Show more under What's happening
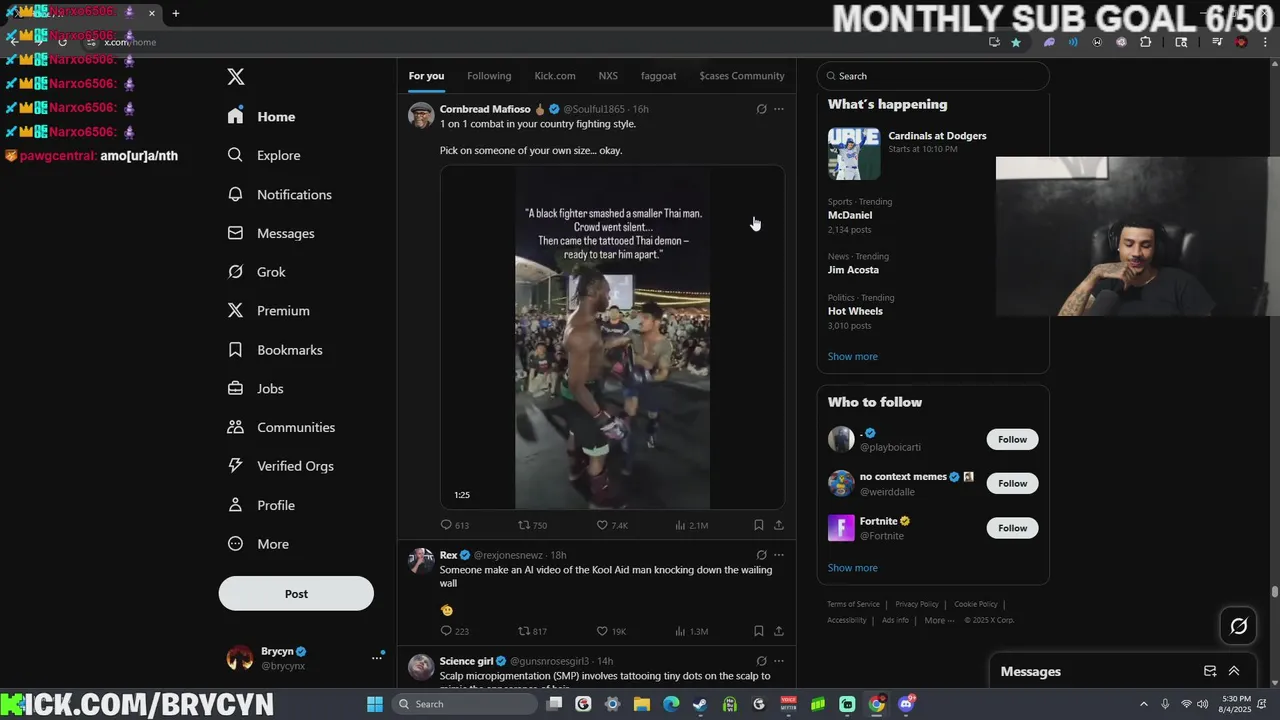Viewport: 1280px width, 720px height. (x=852, y=356)
